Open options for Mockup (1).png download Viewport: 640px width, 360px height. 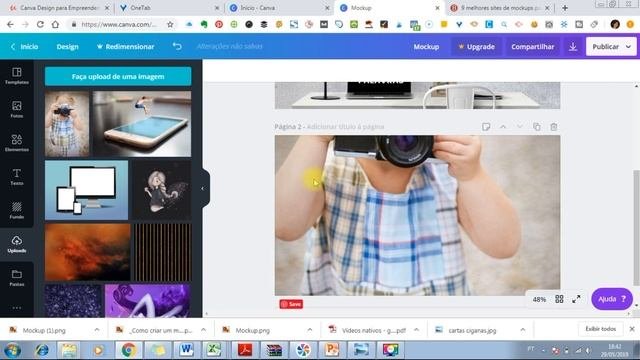[97, 330]
